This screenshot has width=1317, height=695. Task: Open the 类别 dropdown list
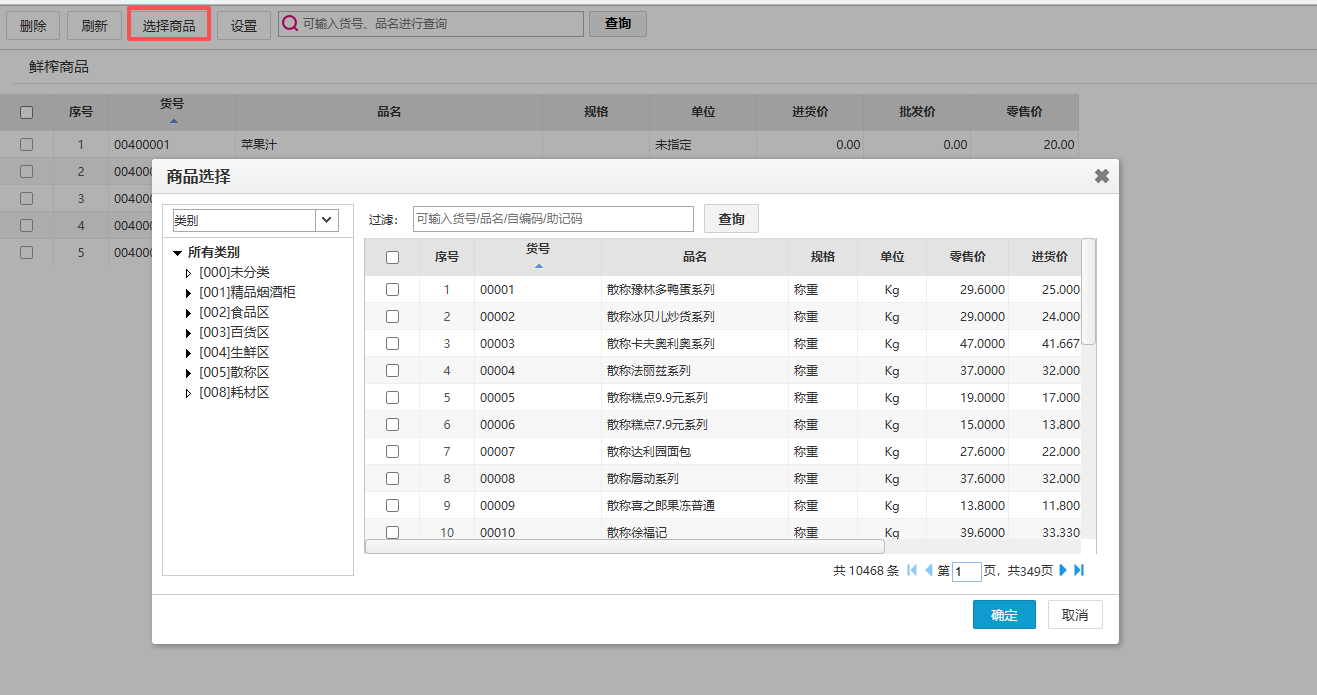click(327, 220)
